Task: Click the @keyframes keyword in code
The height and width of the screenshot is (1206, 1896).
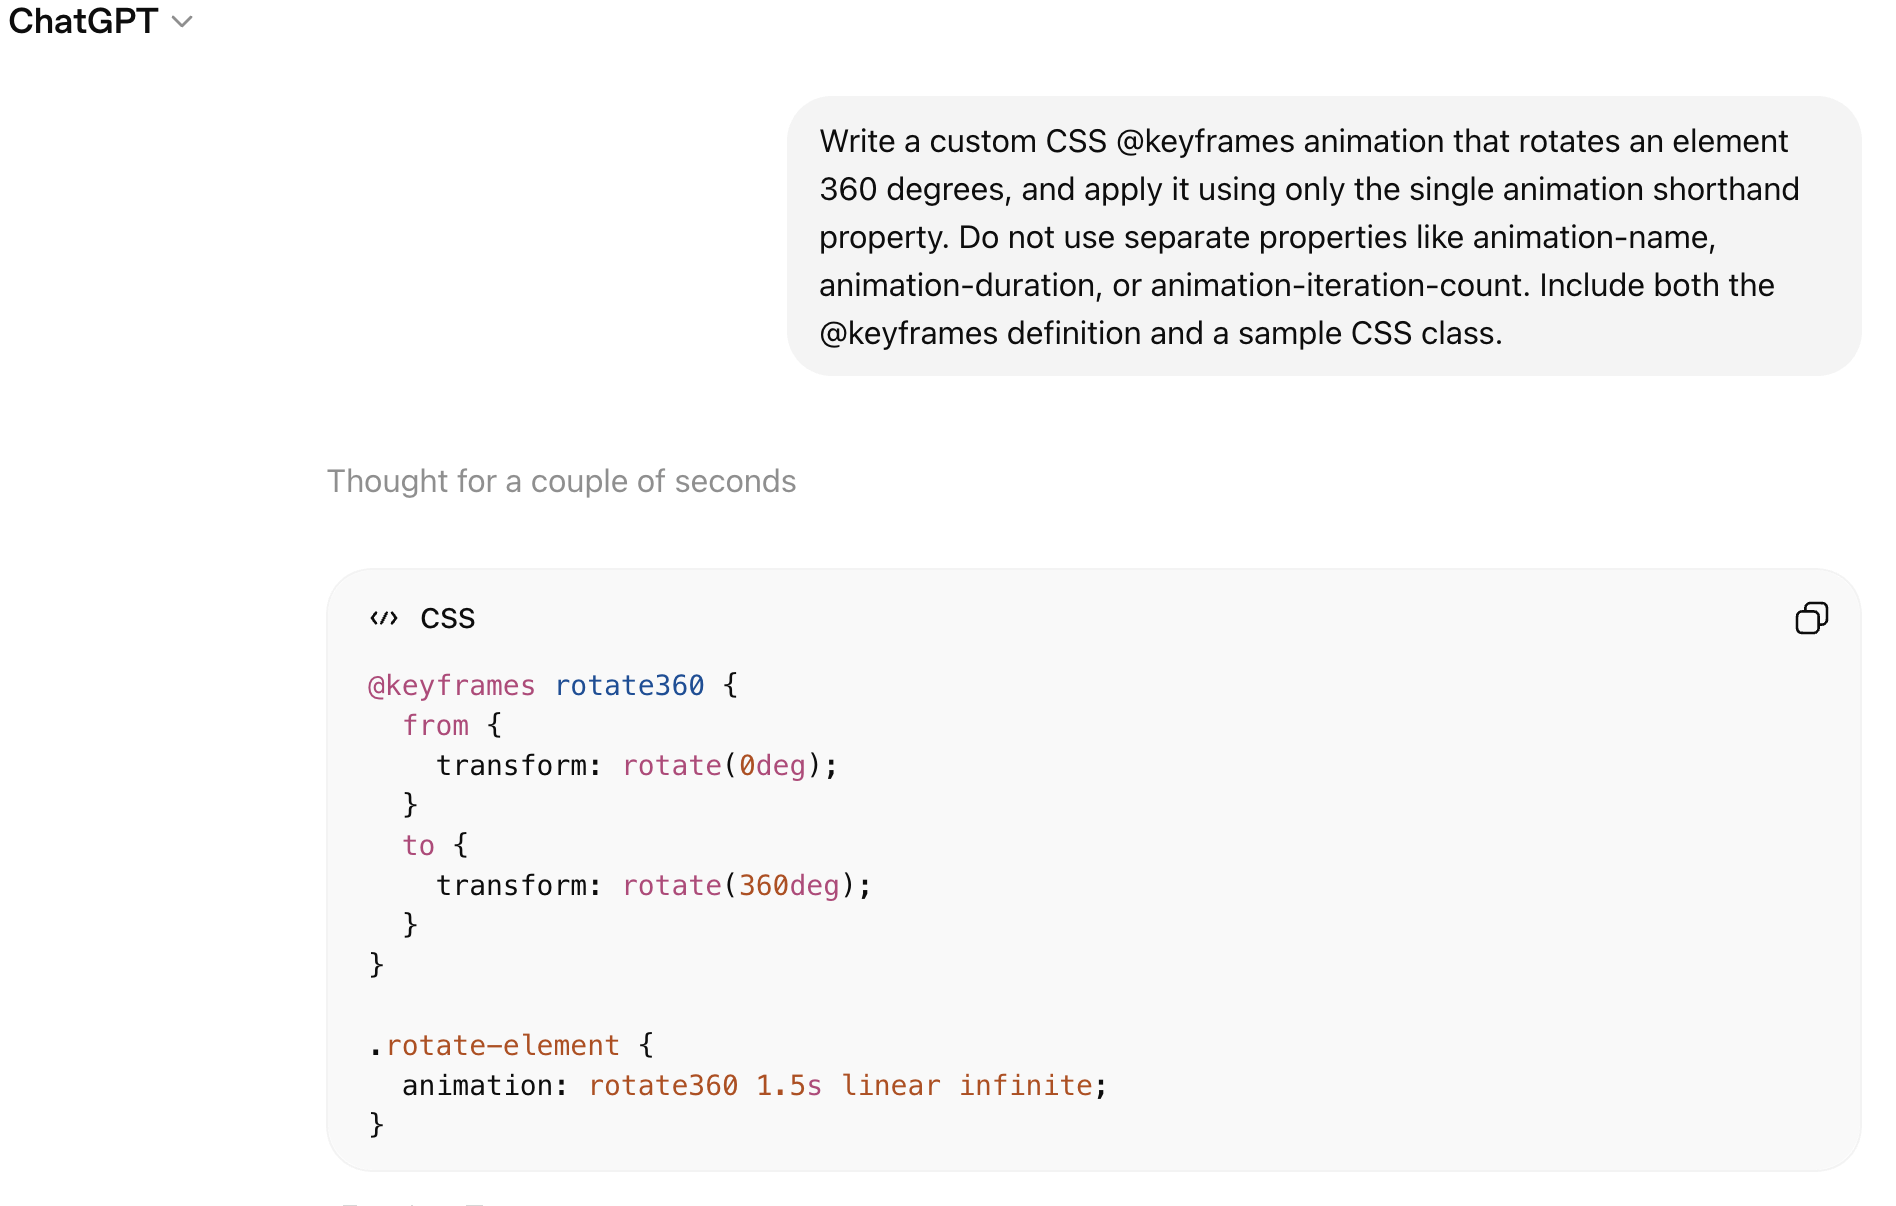Action: 452,686
